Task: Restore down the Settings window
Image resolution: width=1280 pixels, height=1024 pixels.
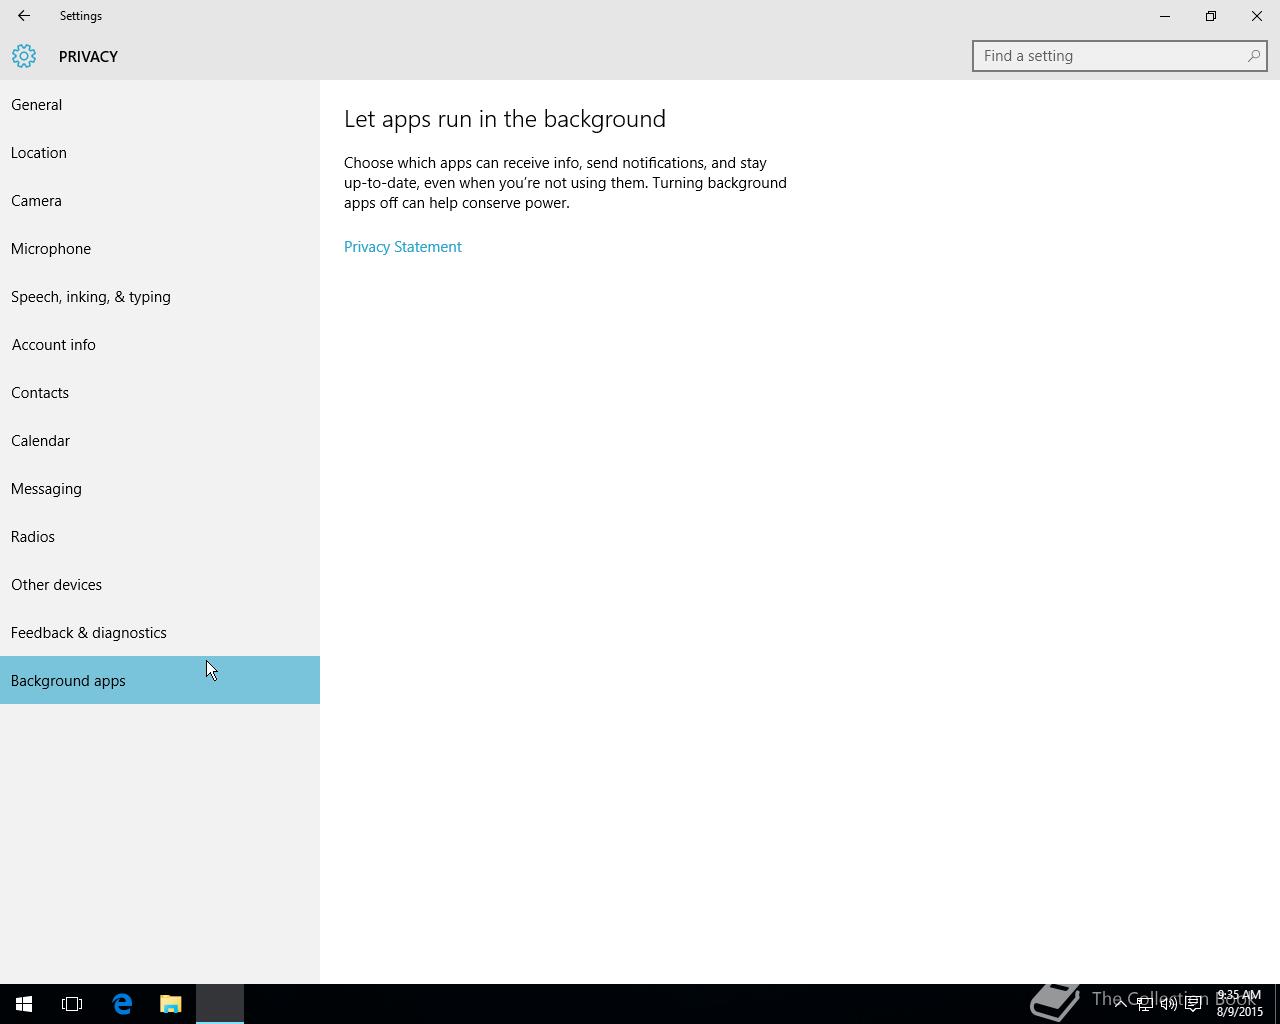Action: point(1211,16)
